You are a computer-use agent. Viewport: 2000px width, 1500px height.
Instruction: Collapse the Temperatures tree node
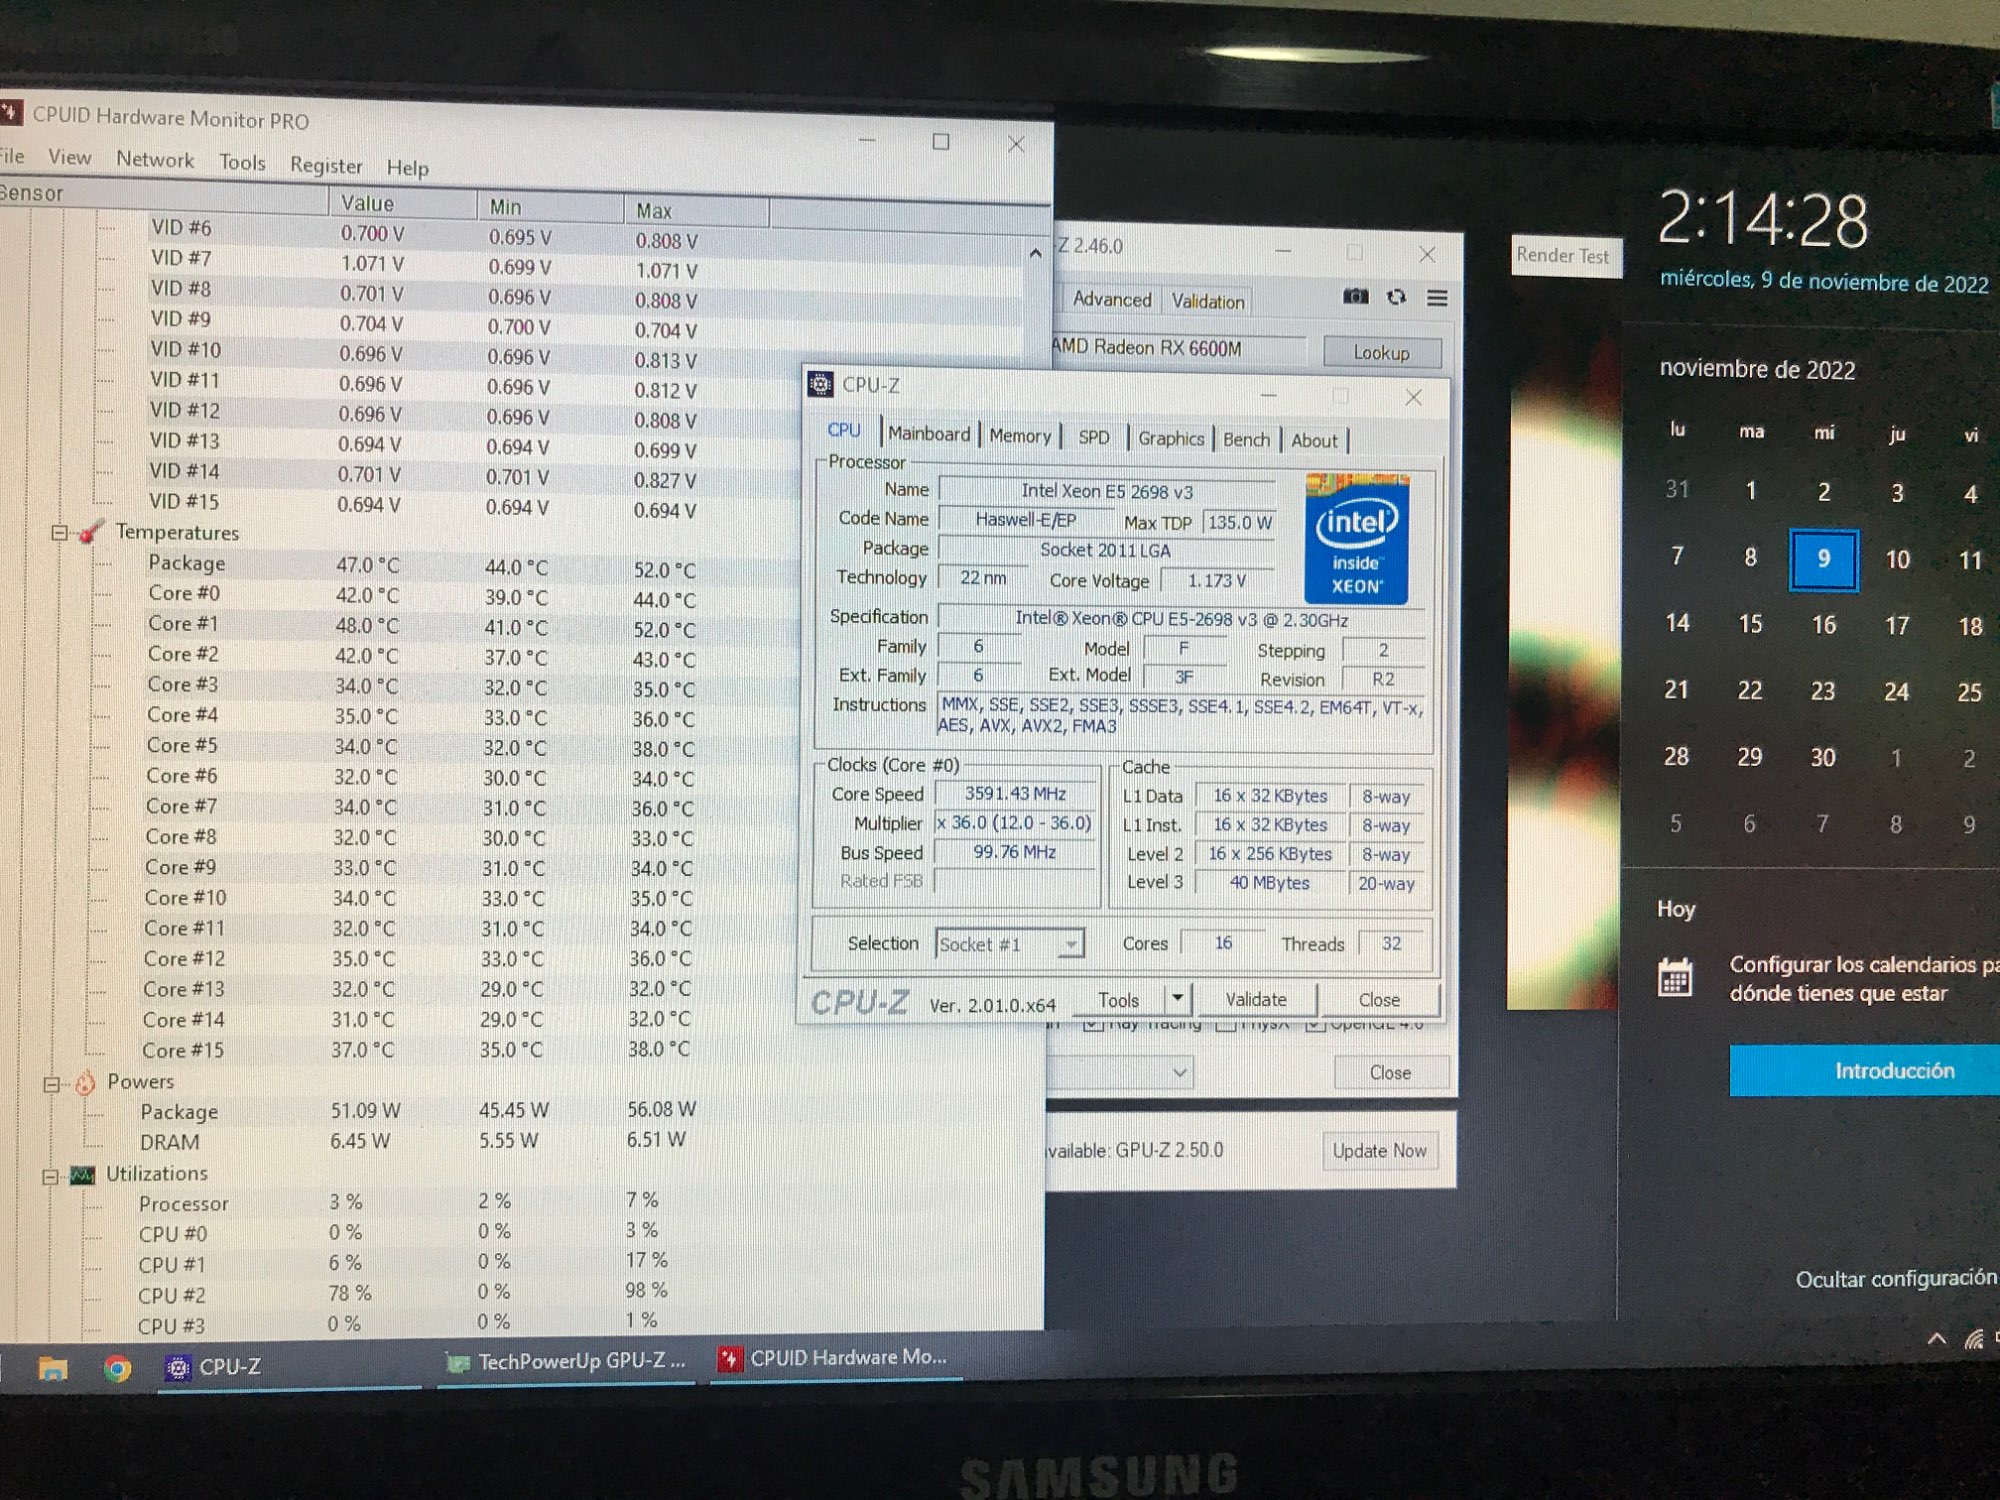tap(59, 533)
